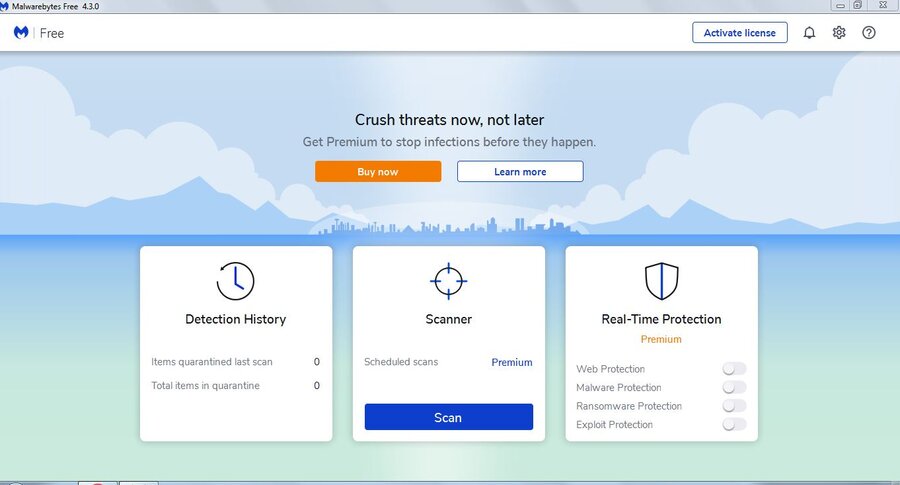Click the orange Premium label under Real-Time Protection

coord(661,339)
